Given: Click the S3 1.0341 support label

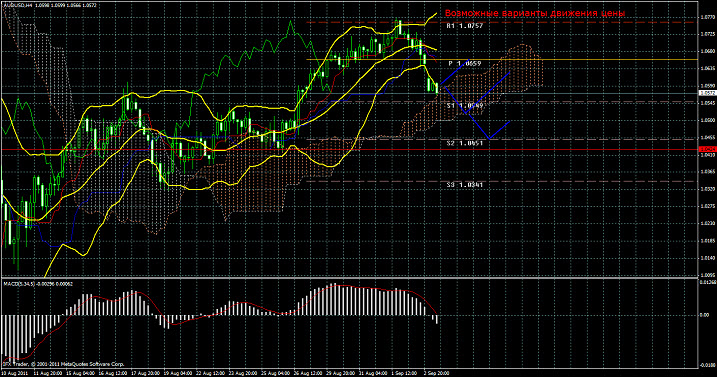Looking at the screenshot, I should coord(465,185).
